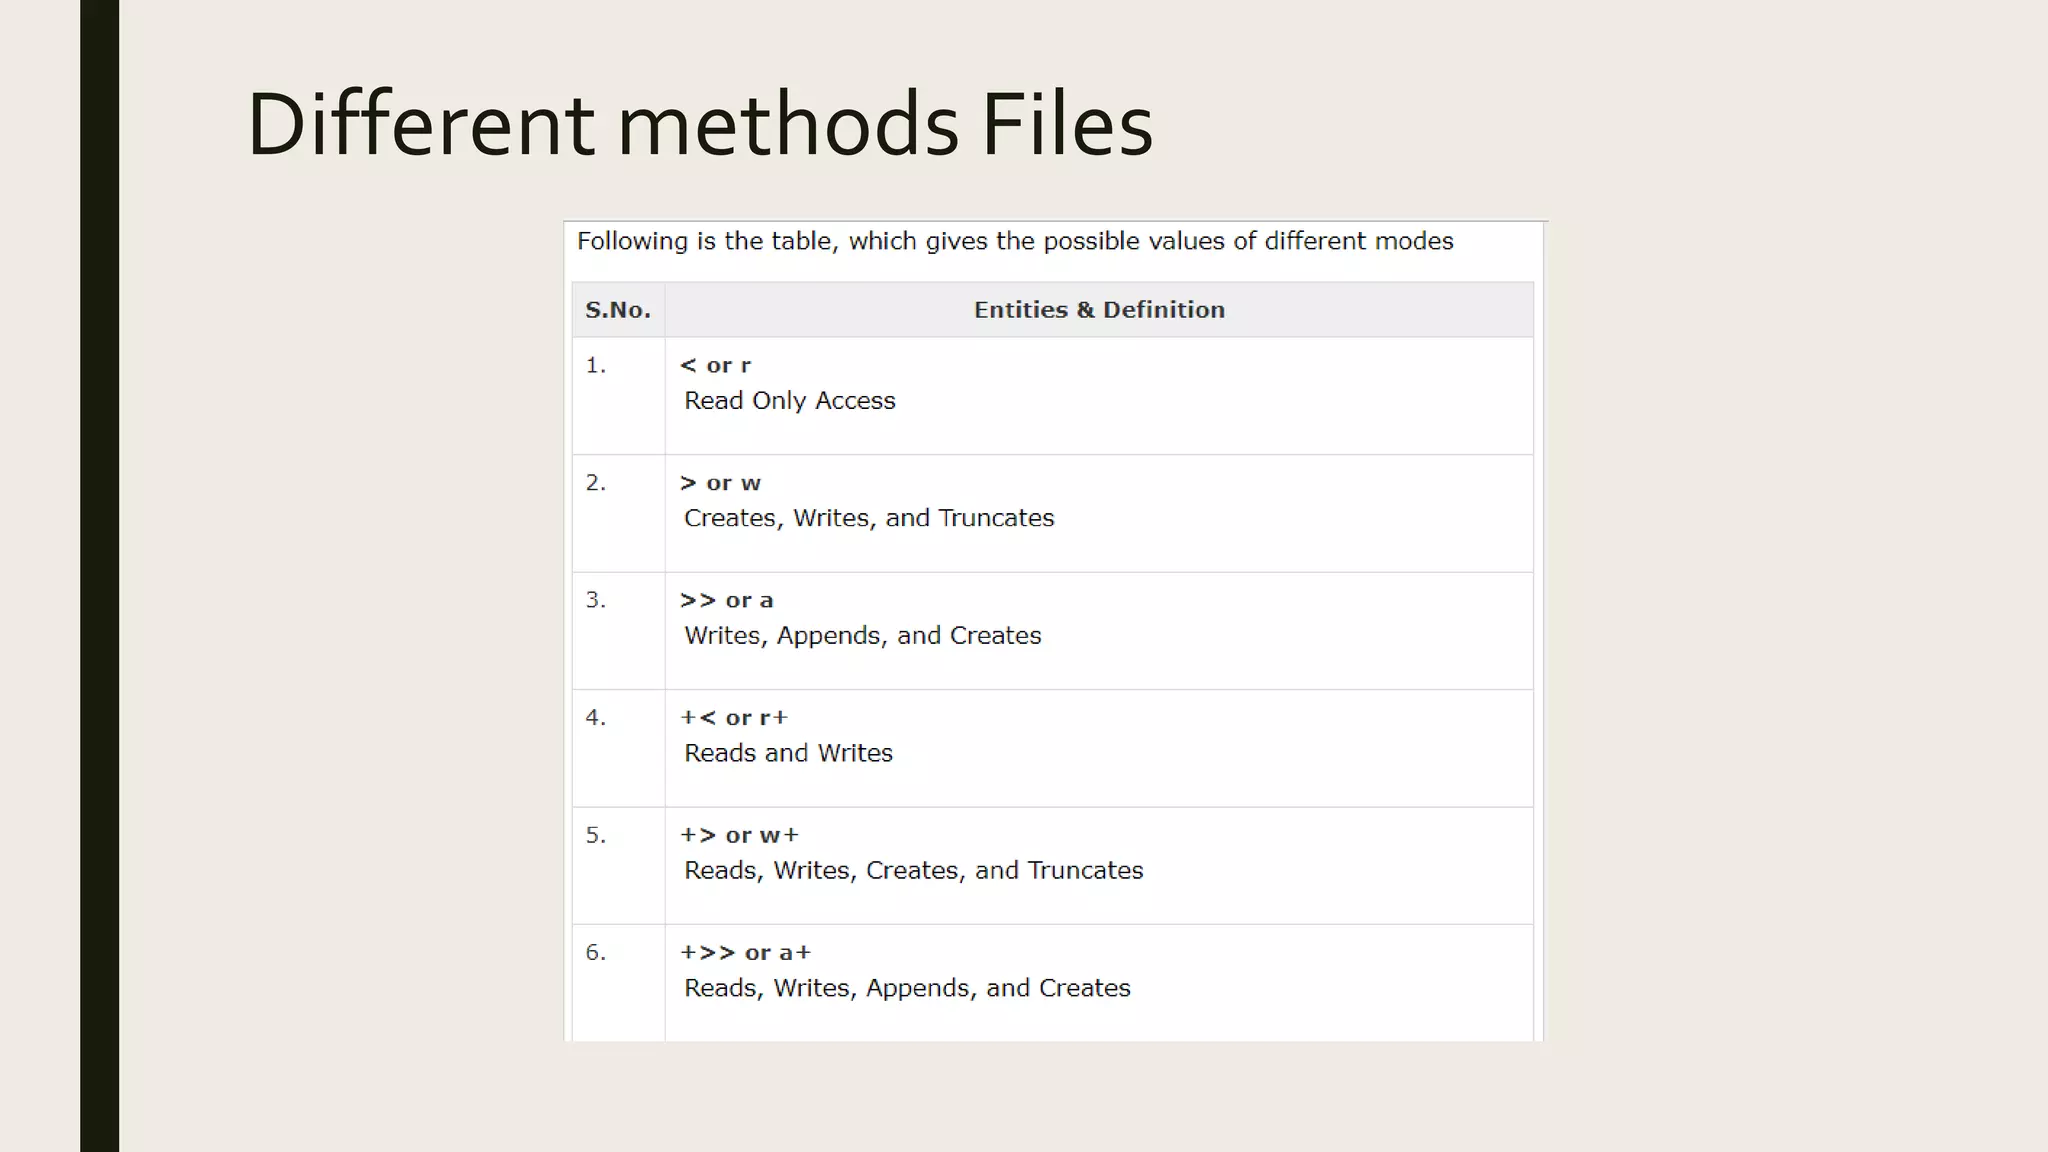Click the 'Entities & Definition' column header
This screenshot has height=1152, width=2048.
(1099, 310)
